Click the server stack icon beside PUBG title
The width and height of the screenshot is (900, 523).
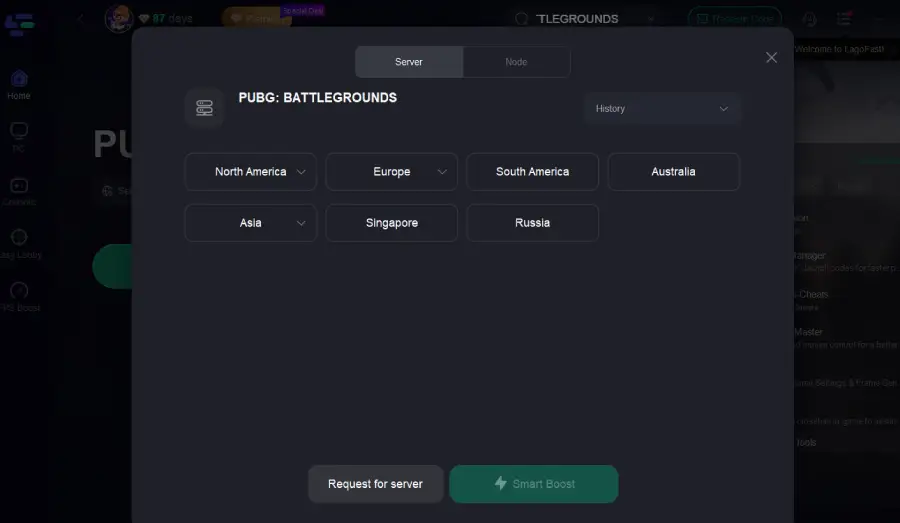204,108
